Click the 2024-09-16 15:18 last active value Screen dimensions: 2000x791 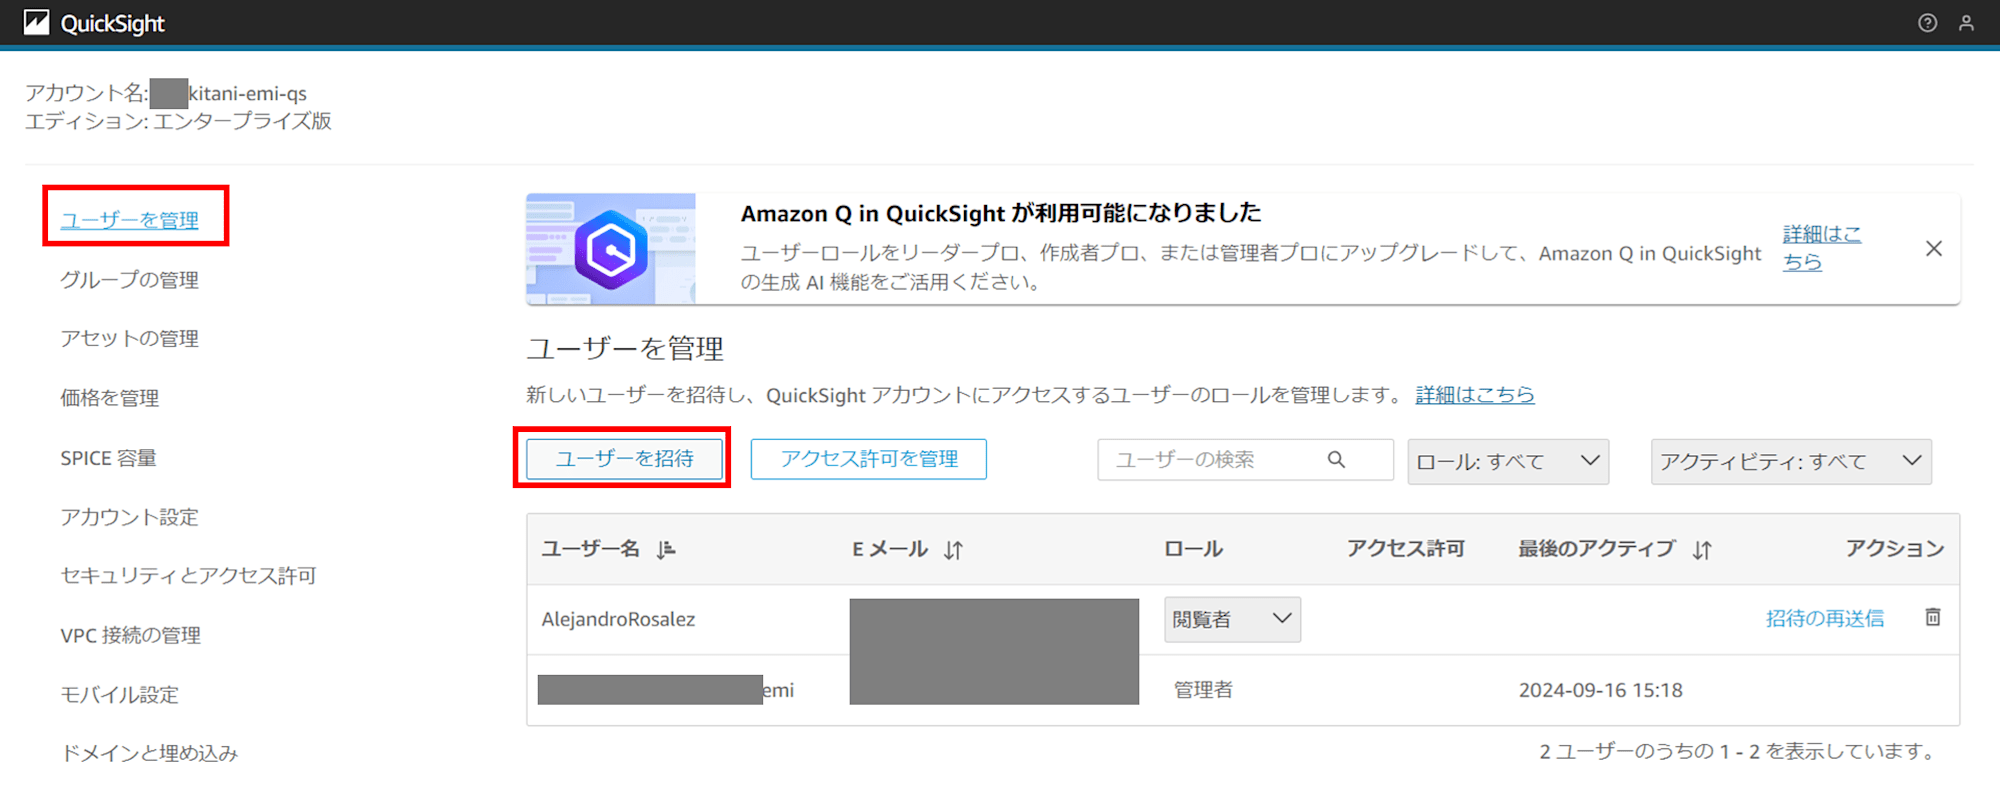coord(1600,690)
